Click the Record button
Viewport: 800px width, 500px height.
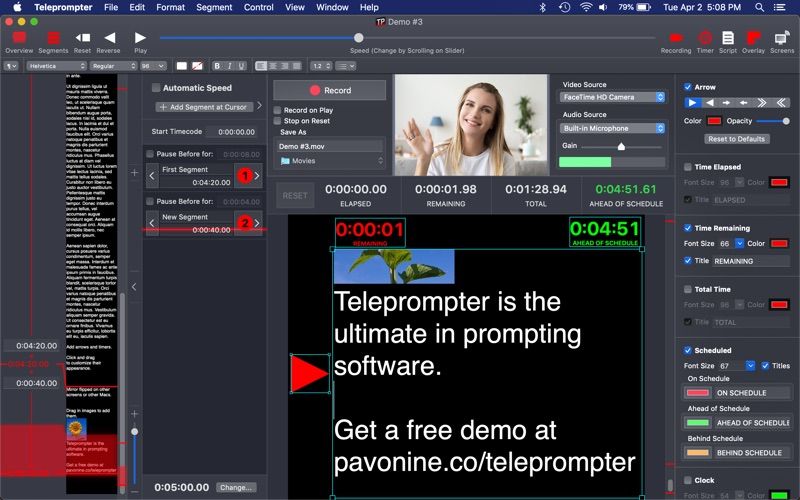[x=330, y=90]
